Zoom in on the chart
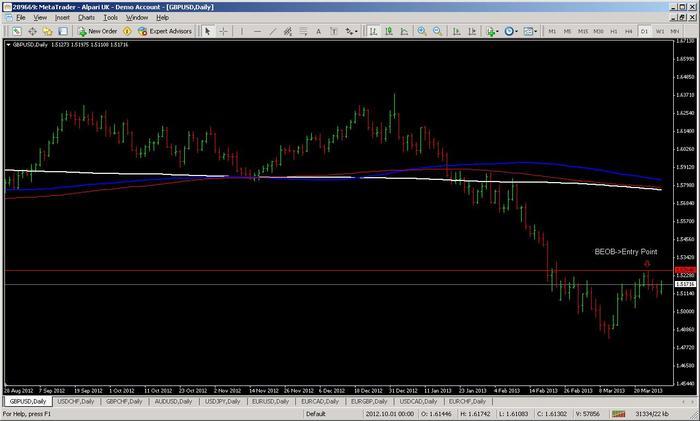Screen dimensions: 700x421 pos(422,31)
